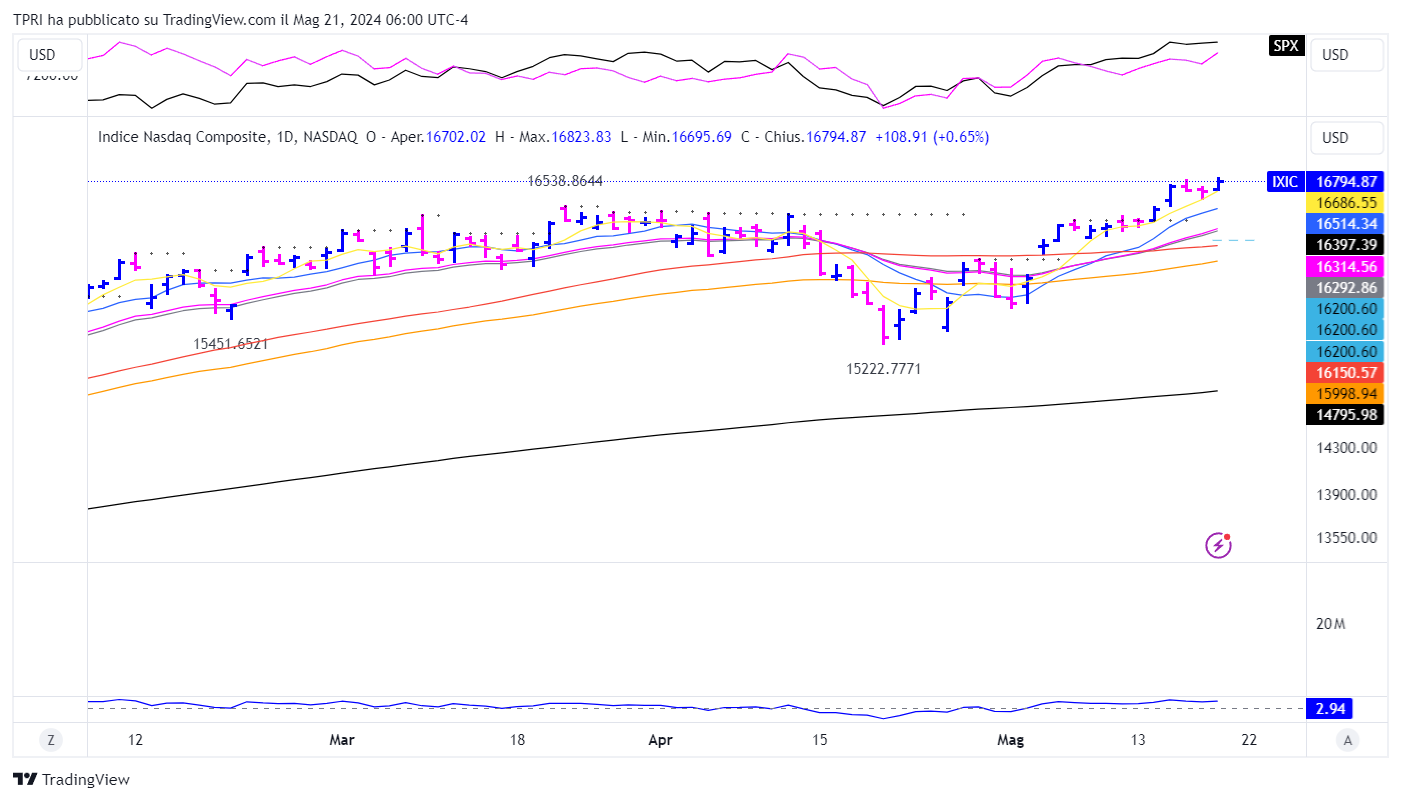This screenshot has width=1401, height=801.
Task: Click the 2.94 indicator value label
Action: (x=1329, y=709)
